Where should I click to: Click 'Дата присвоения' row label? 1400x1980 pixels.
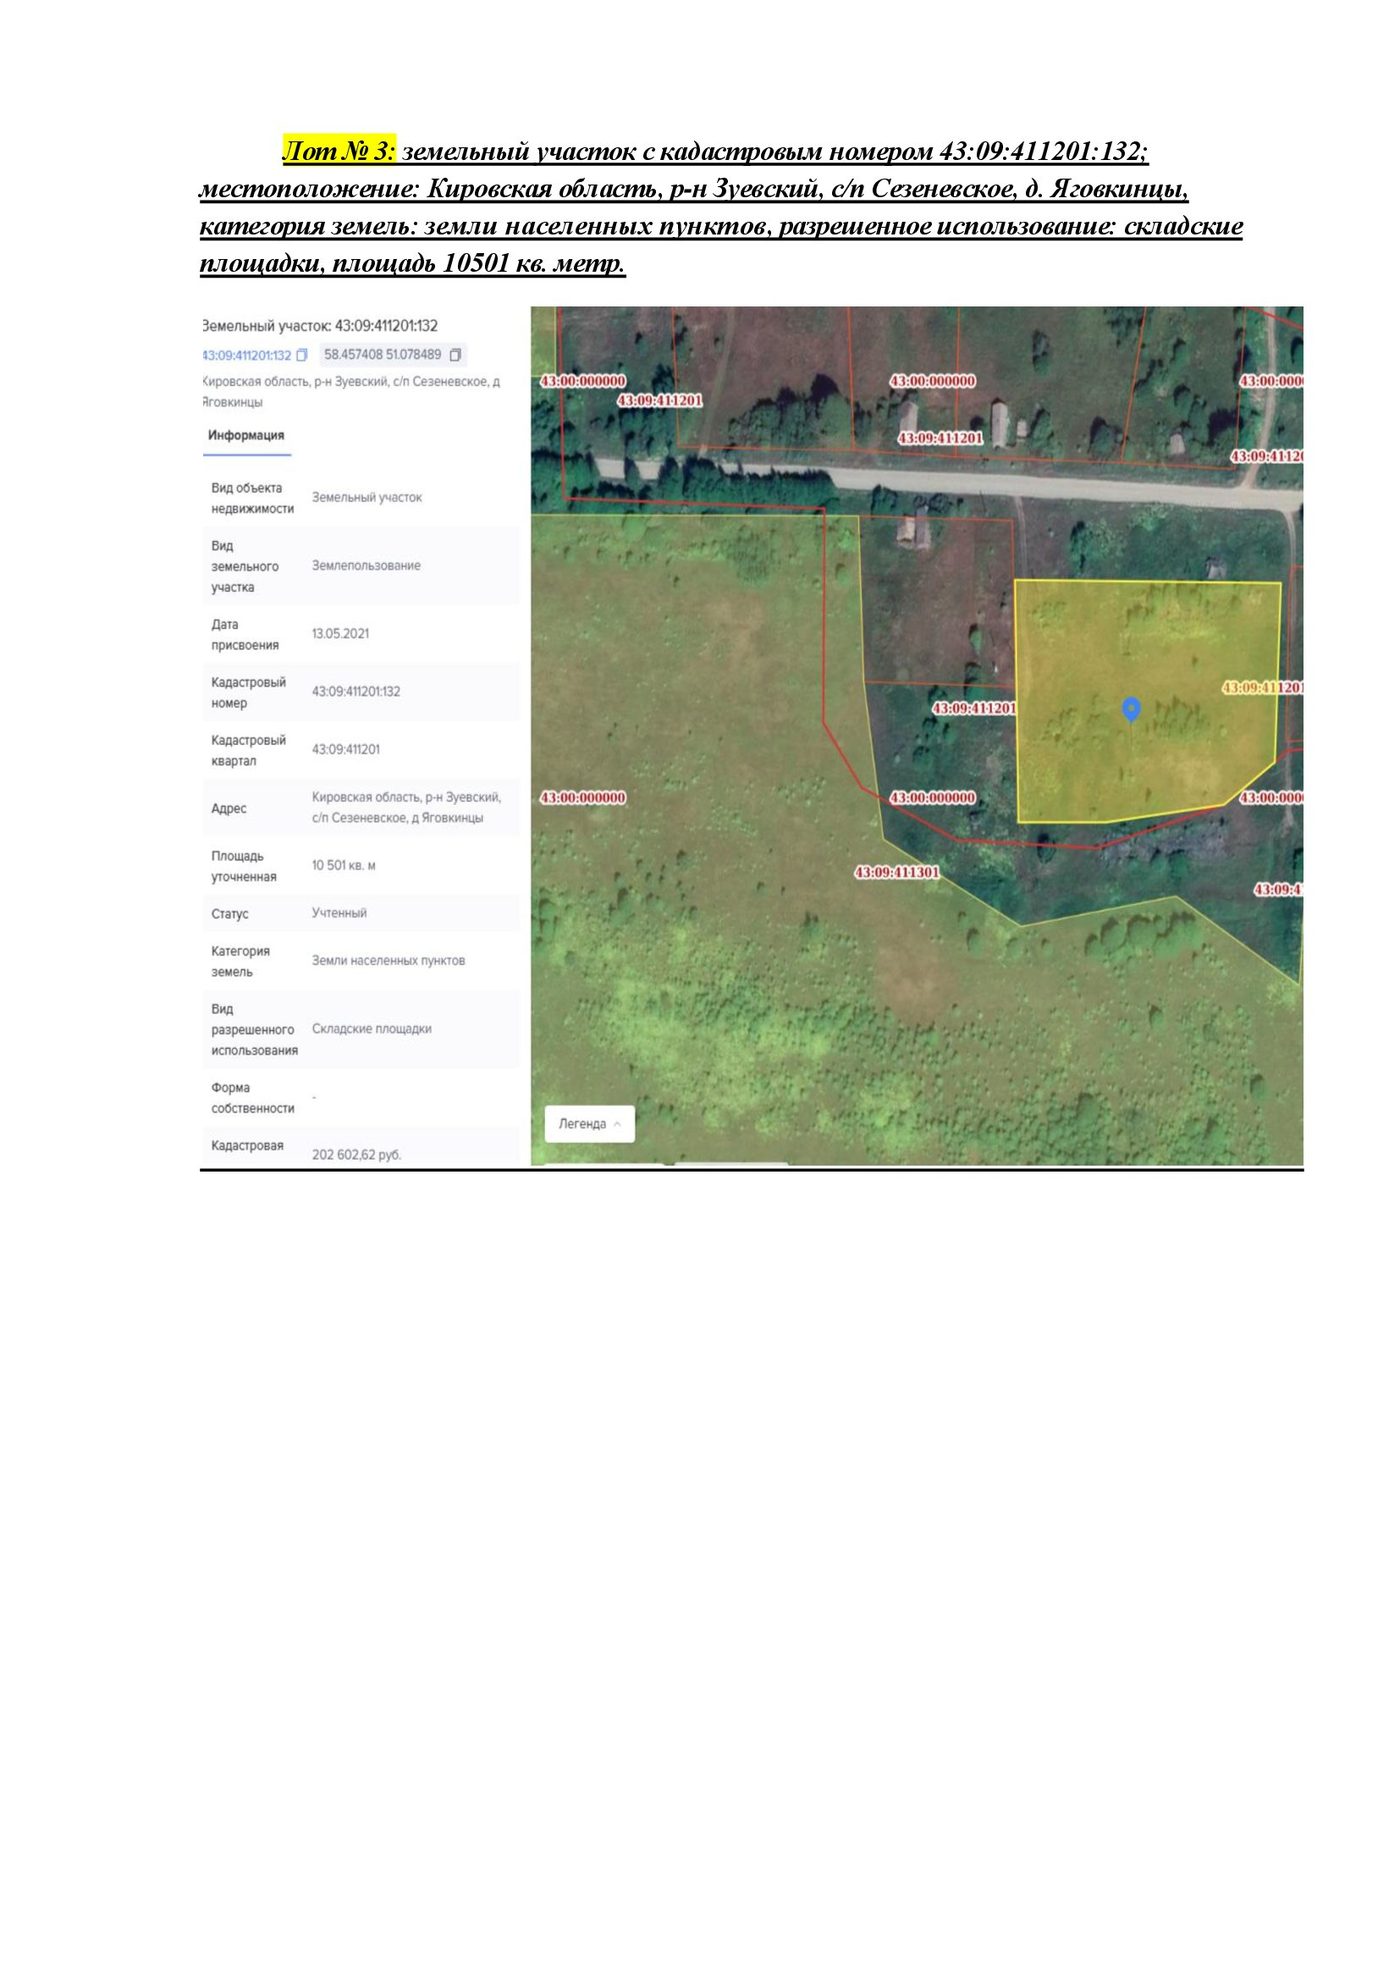click(245, 635)
